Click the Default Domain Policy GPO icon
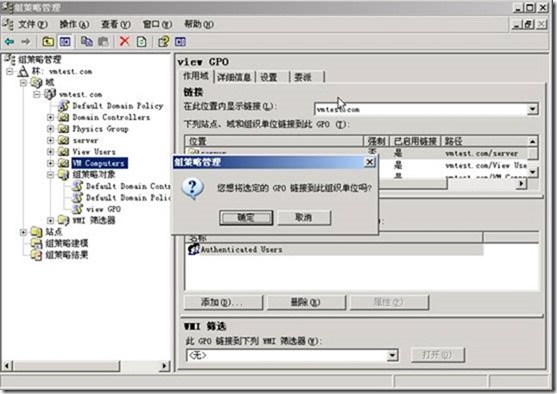557x394 pixels. click(64, 106)
